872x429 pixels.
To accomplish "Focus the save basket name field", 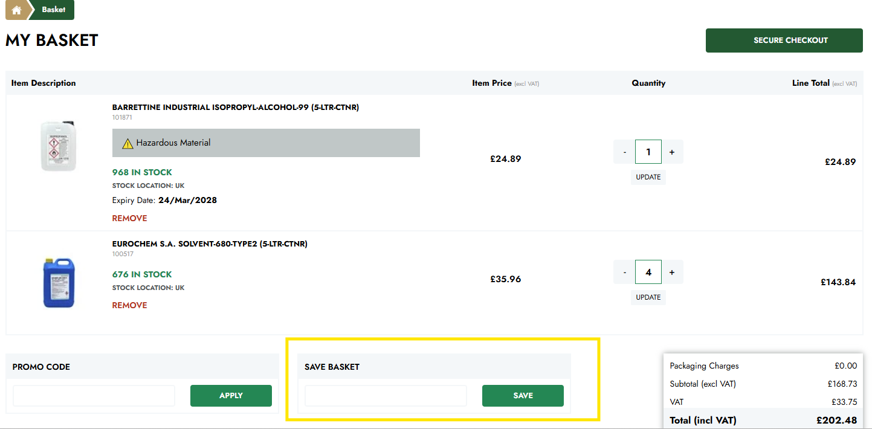I will 386,396.
